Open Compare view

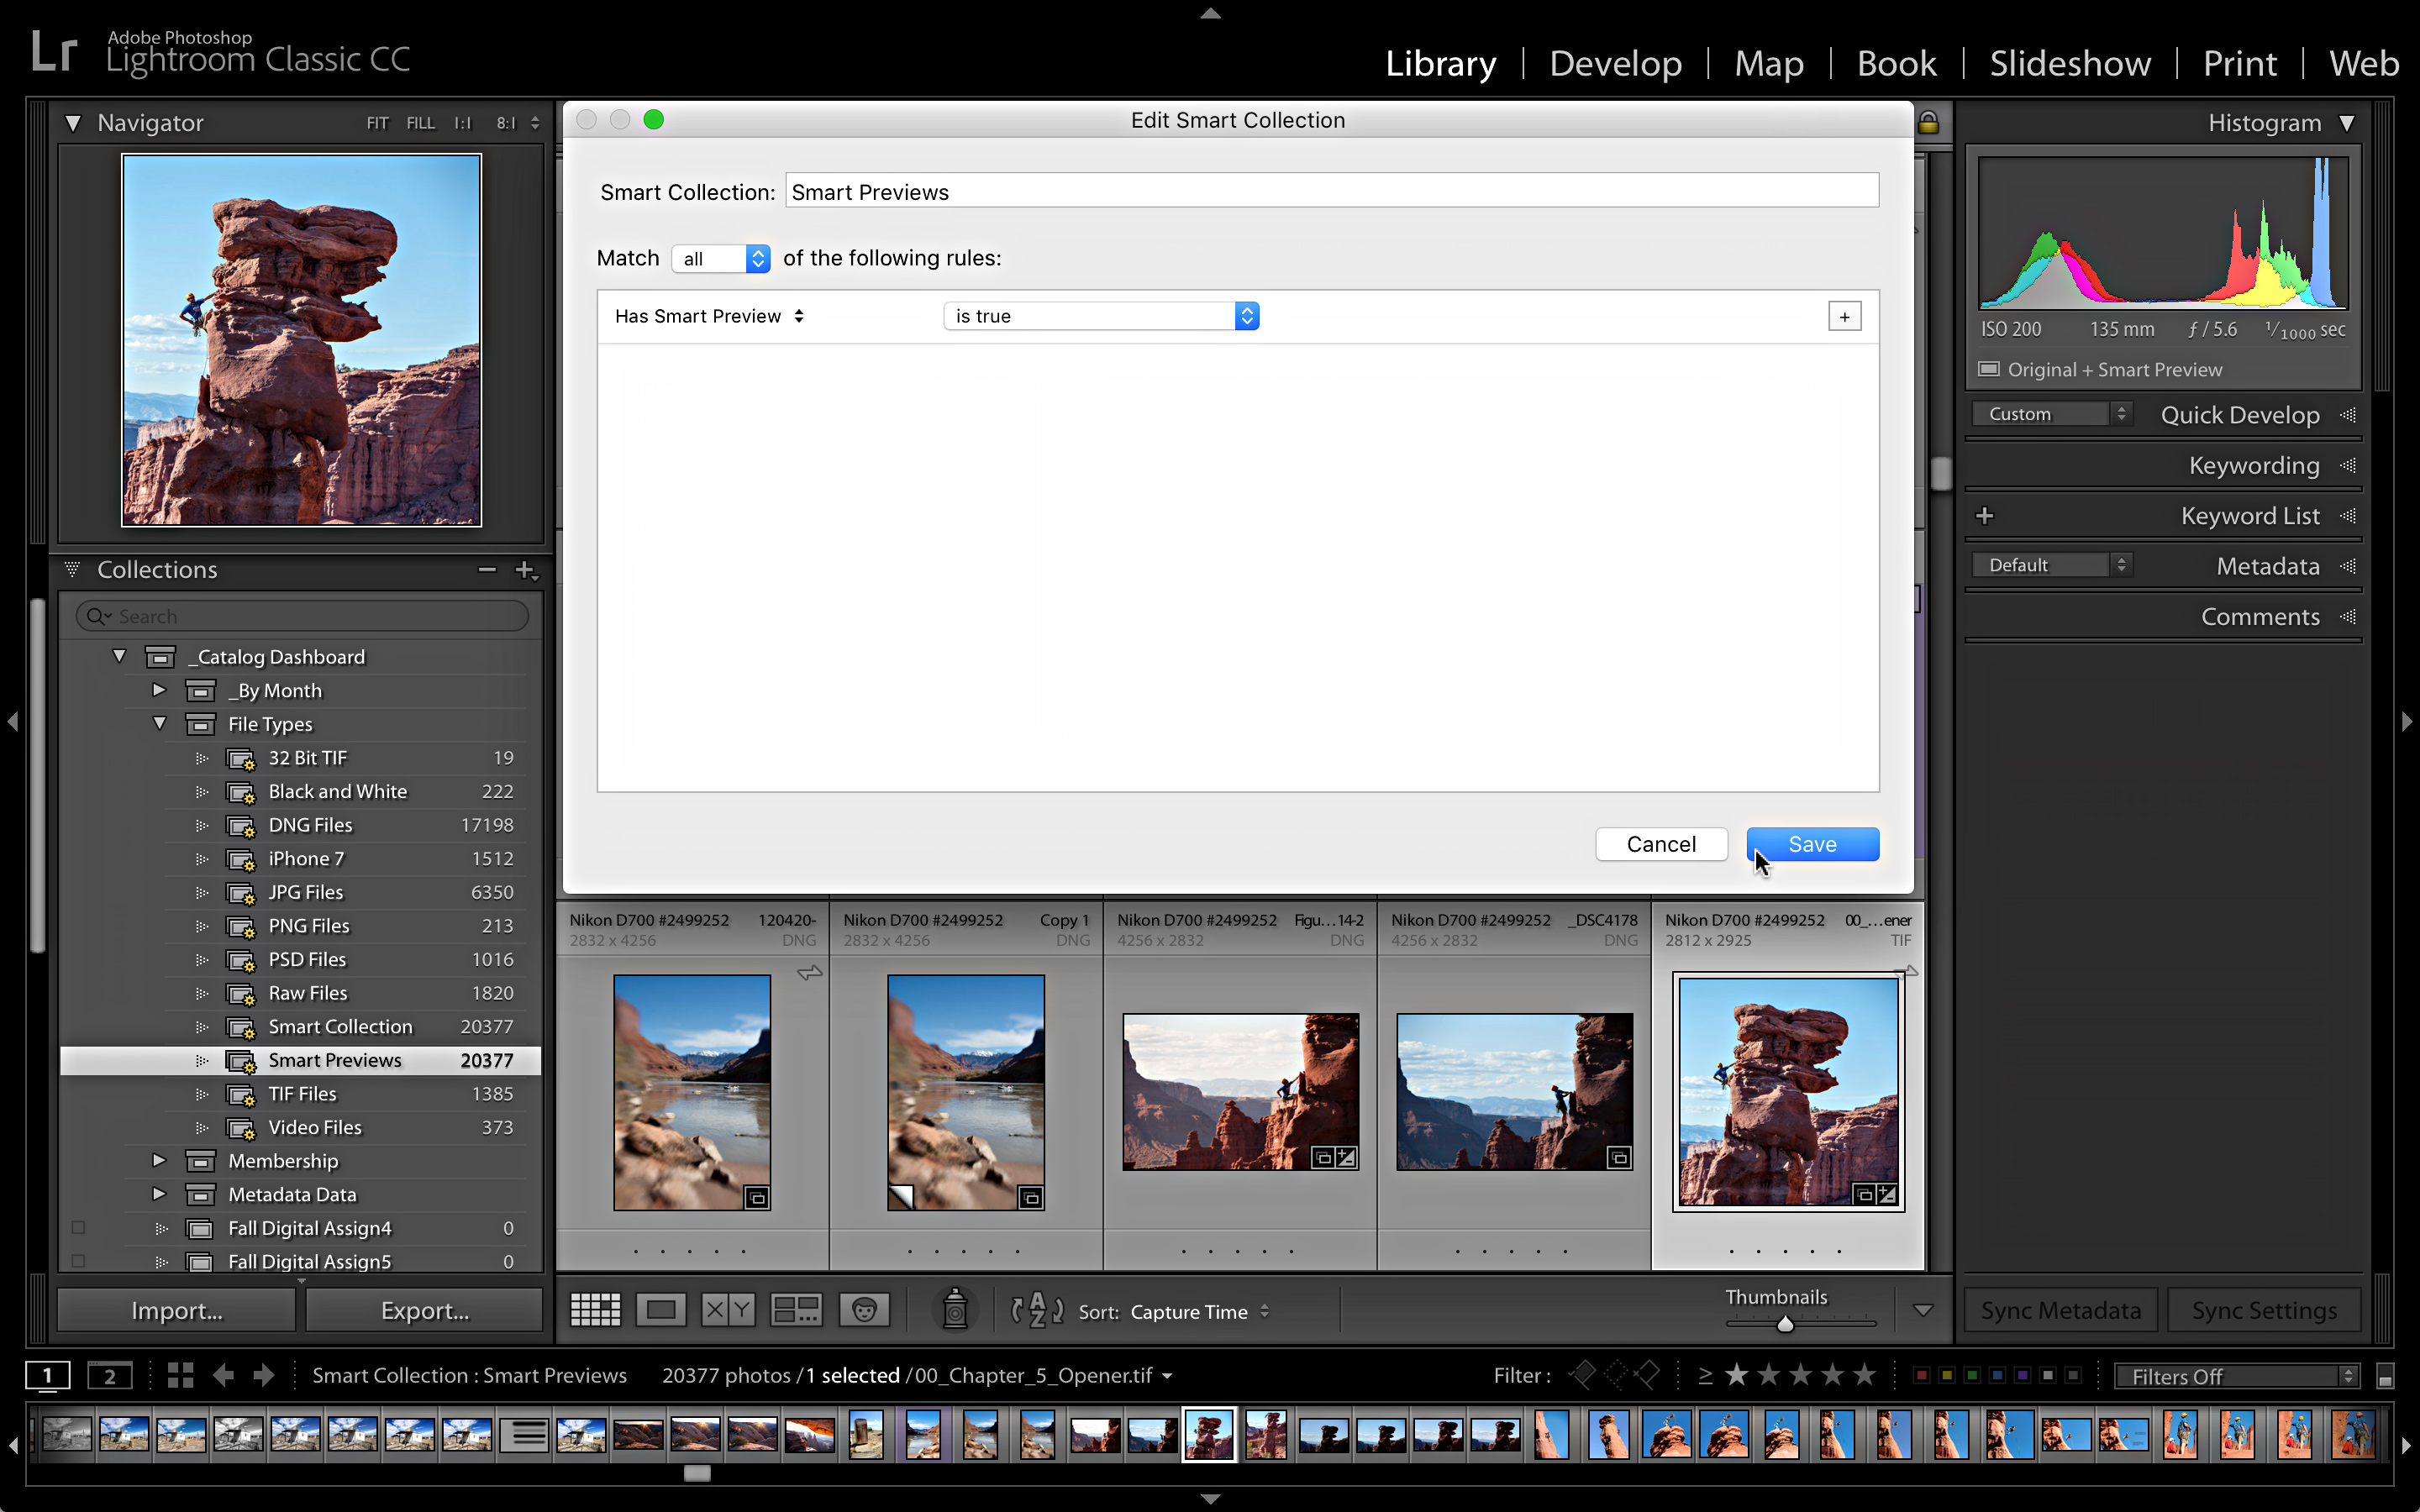727,1309
